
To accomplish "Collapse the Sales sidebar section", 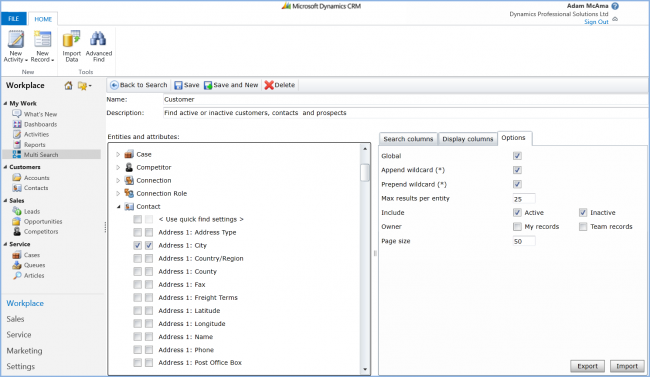I will (x=5, y=200).
